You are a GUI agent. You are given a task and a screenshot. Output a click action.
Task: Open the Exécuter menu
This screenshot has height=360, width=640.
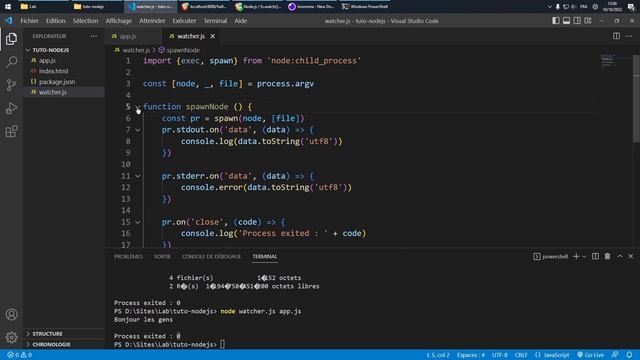(184, 21)
